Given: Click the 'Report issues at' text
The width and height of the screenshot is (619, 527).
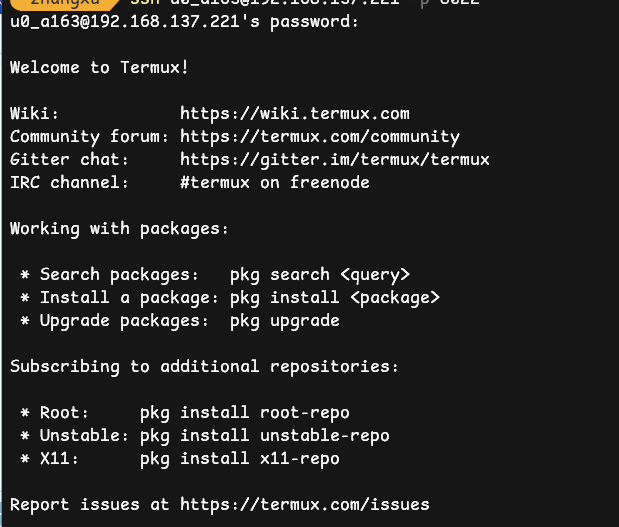Looking at the screenshot, I should (90, 505).
